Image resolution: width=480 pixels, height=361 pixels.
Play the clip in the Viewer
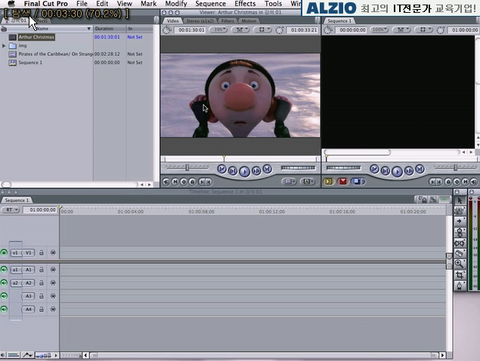(x=244, y=171)
